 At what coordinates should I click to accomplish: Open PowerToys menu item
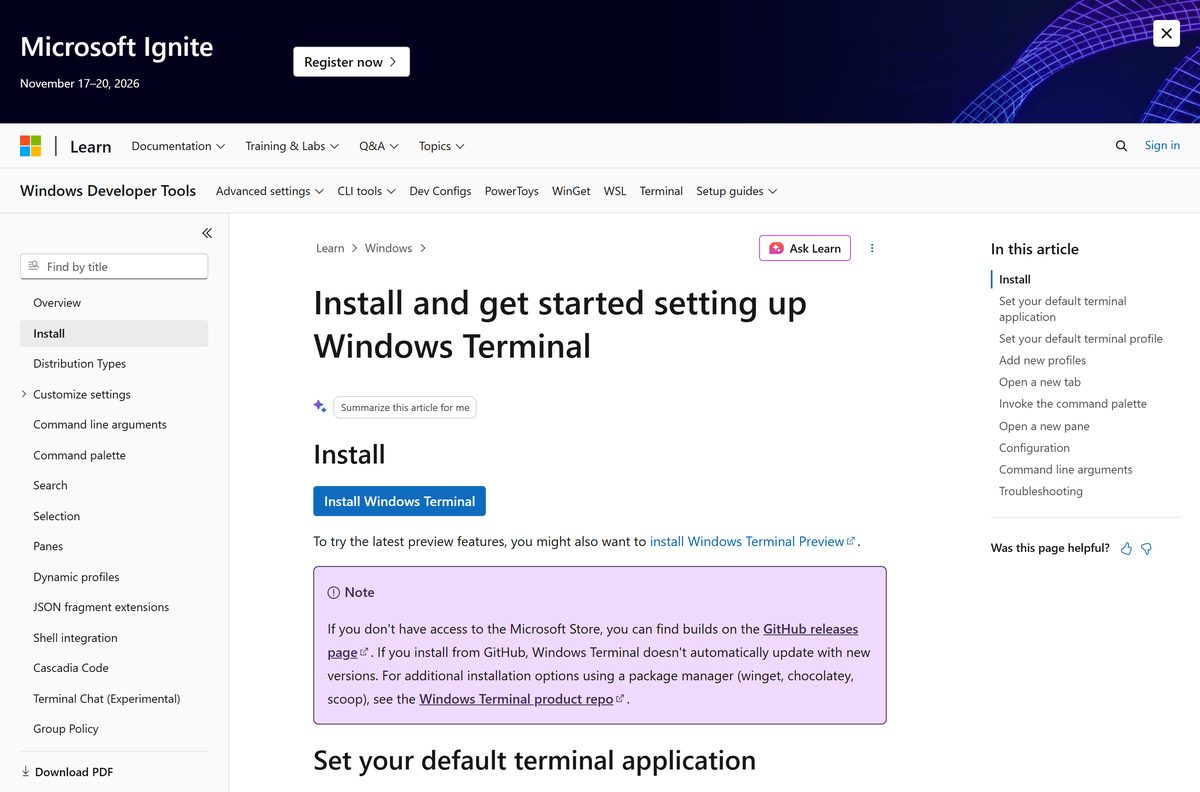(x=512, y=191)
